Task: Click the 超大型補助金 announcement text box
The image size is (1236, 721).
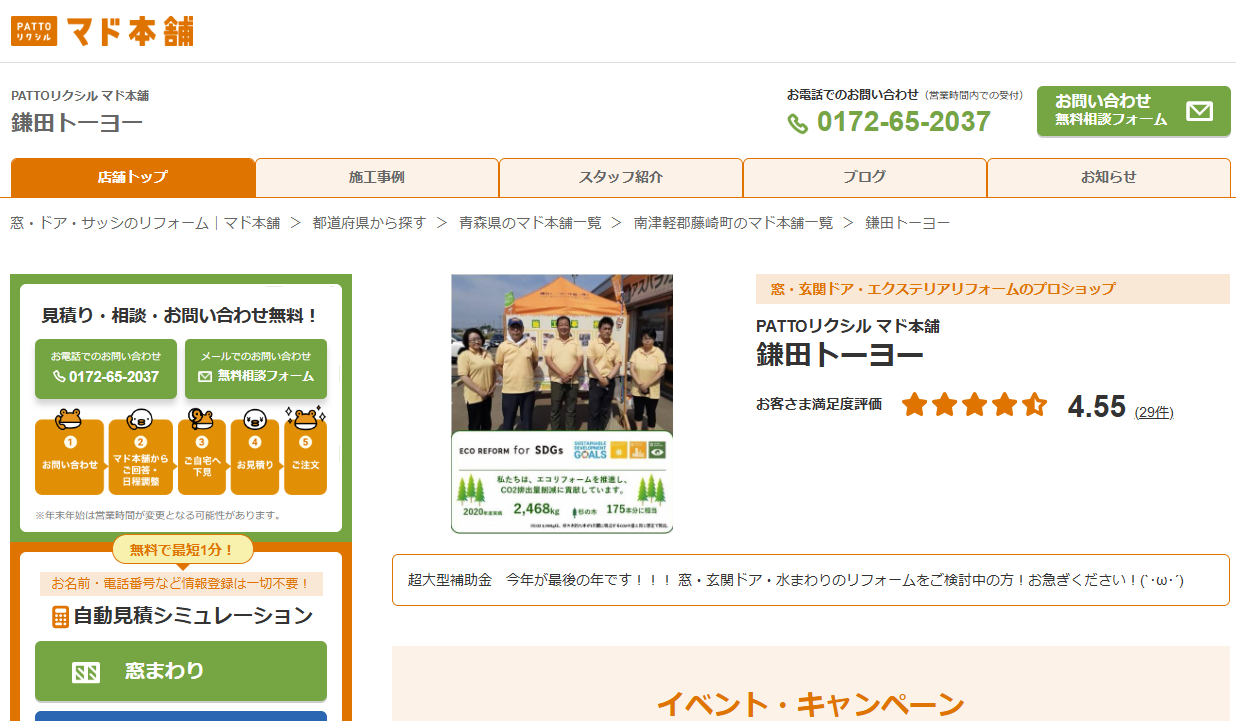Action: pos(811,580)
